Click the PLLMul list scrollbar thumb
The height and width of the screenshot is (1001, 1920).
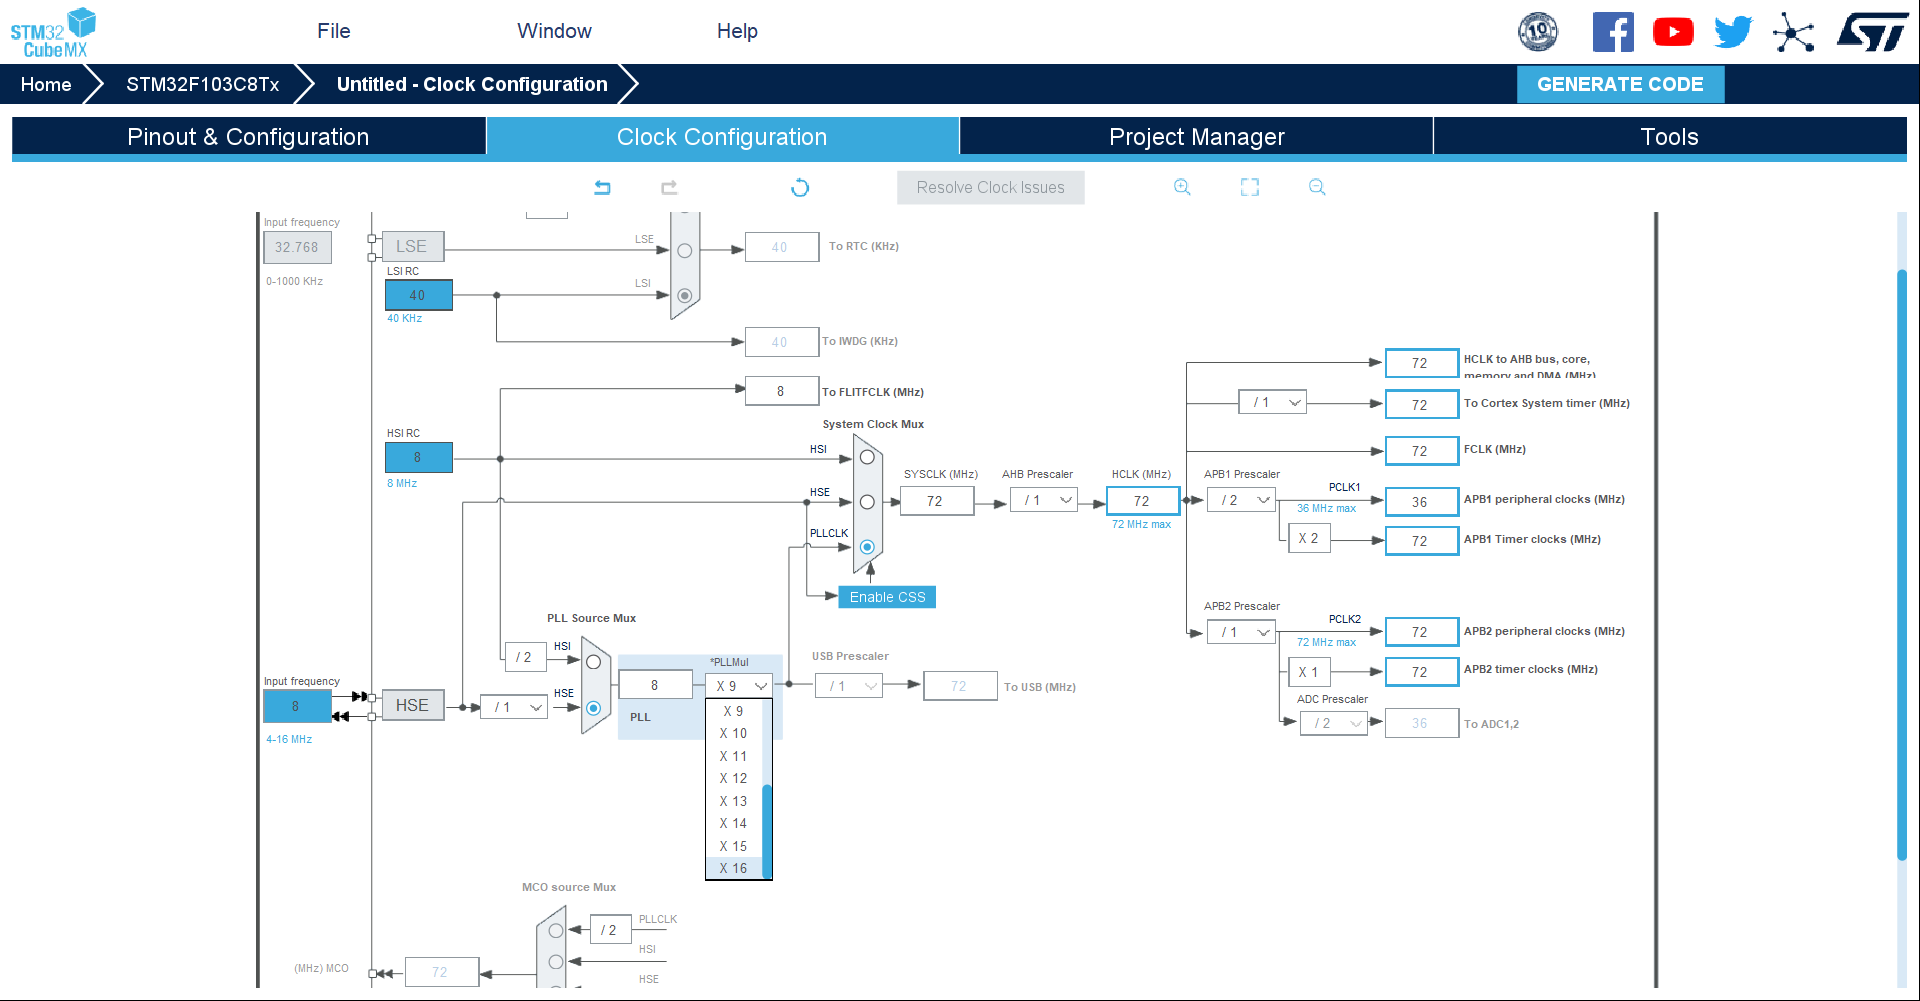[x=767, y=830]
